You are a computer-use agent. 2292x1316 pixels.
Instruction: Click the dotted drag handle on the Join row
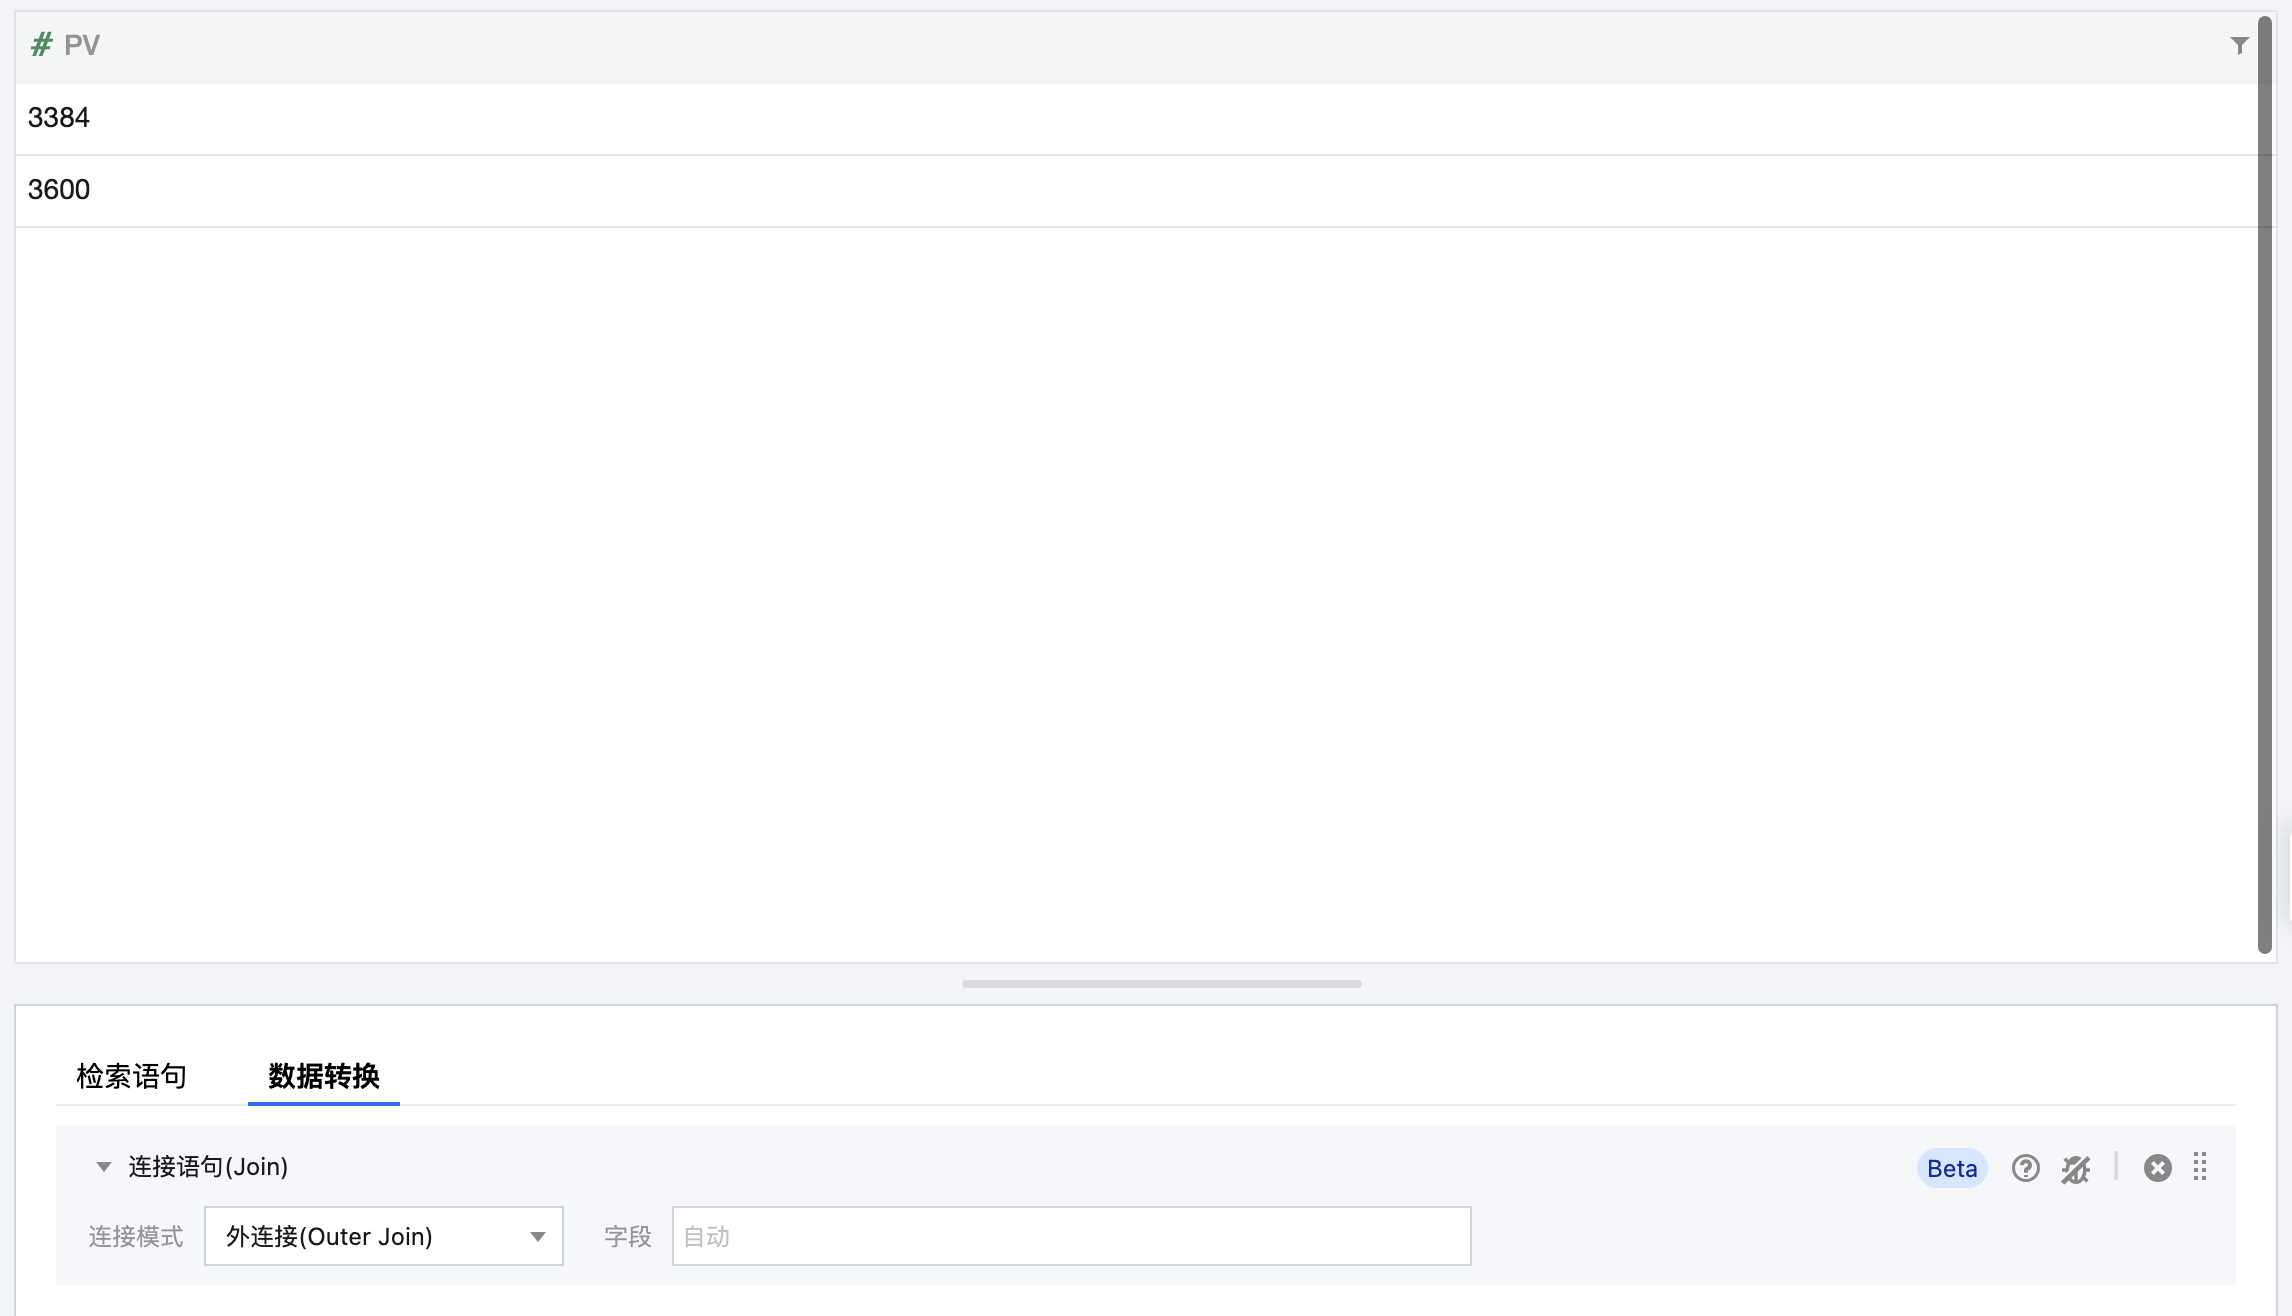tap(2200, 1167)
